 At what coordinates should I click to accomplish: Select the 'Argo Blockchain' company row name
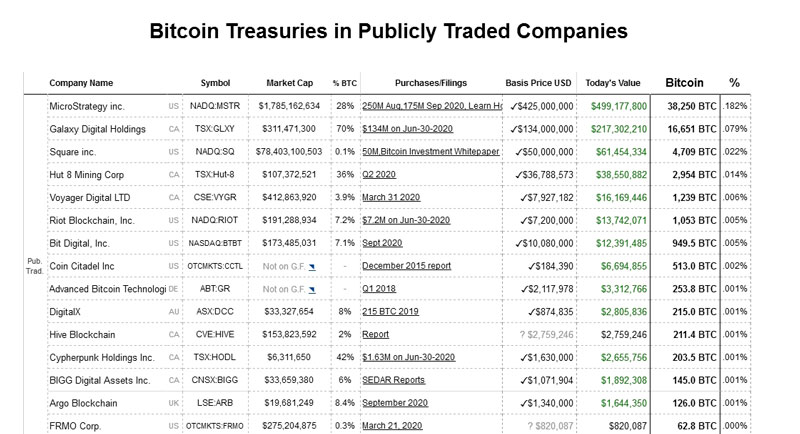(87, 403)
